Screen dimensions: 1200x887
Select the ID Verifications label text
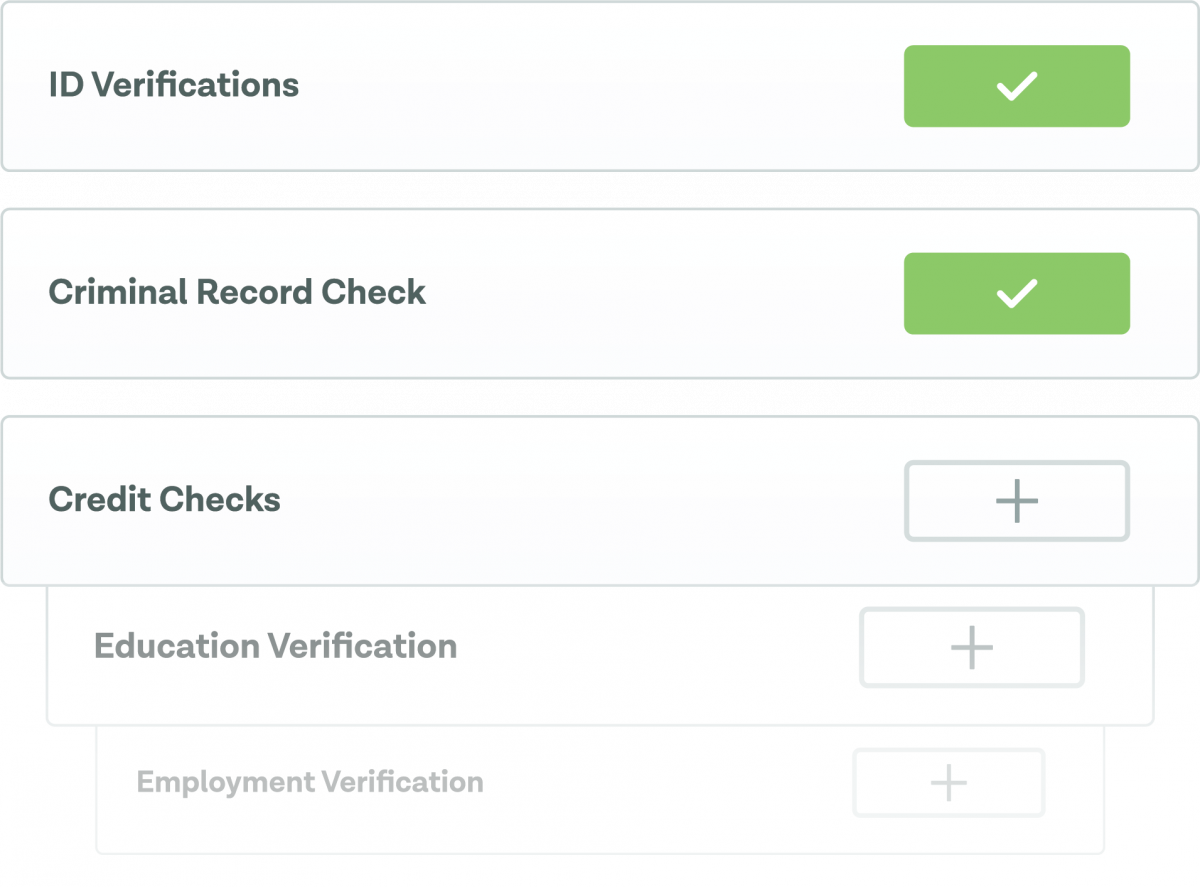[x=174, y=85]
